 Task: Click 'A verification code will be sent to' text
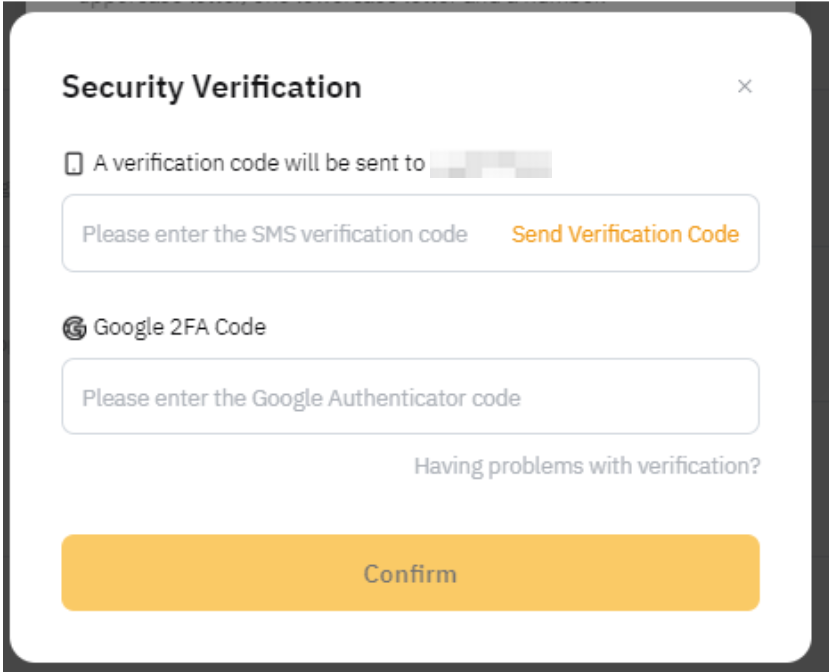[x=259, y=163]
